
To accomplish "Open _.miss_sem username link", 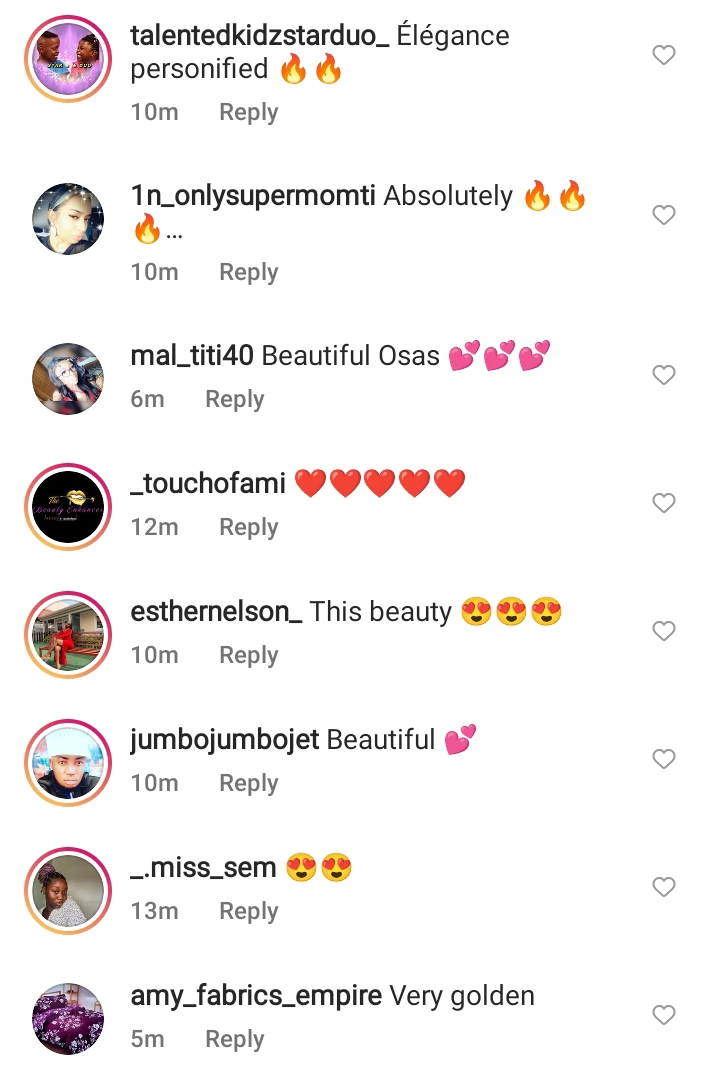I will [x=204, y=868].
